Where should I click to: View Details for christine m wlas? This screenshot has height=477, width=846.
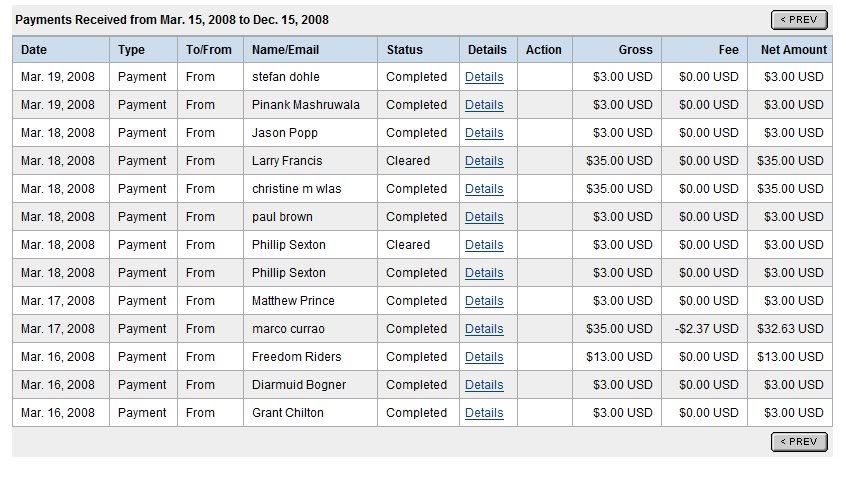pyautogui.click(x=484, y=189)
